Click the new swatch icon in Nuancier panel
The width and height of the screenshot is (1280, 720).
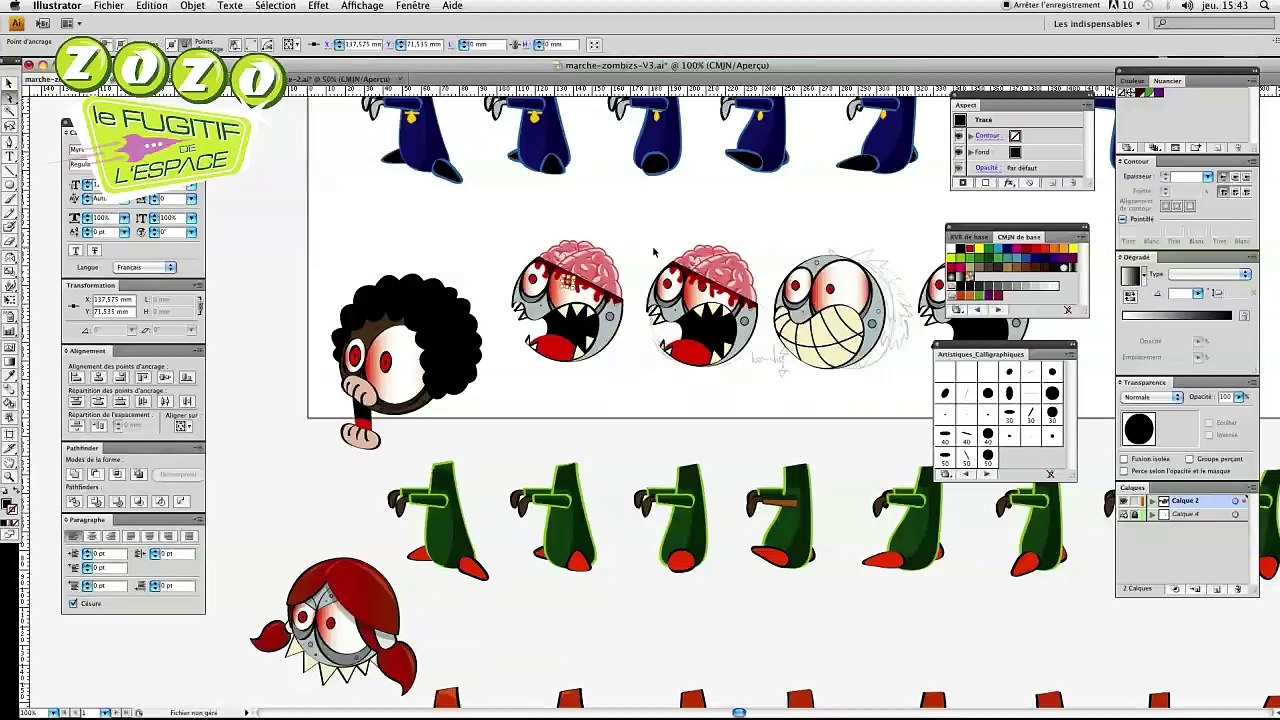click(x=1217, y=147)
